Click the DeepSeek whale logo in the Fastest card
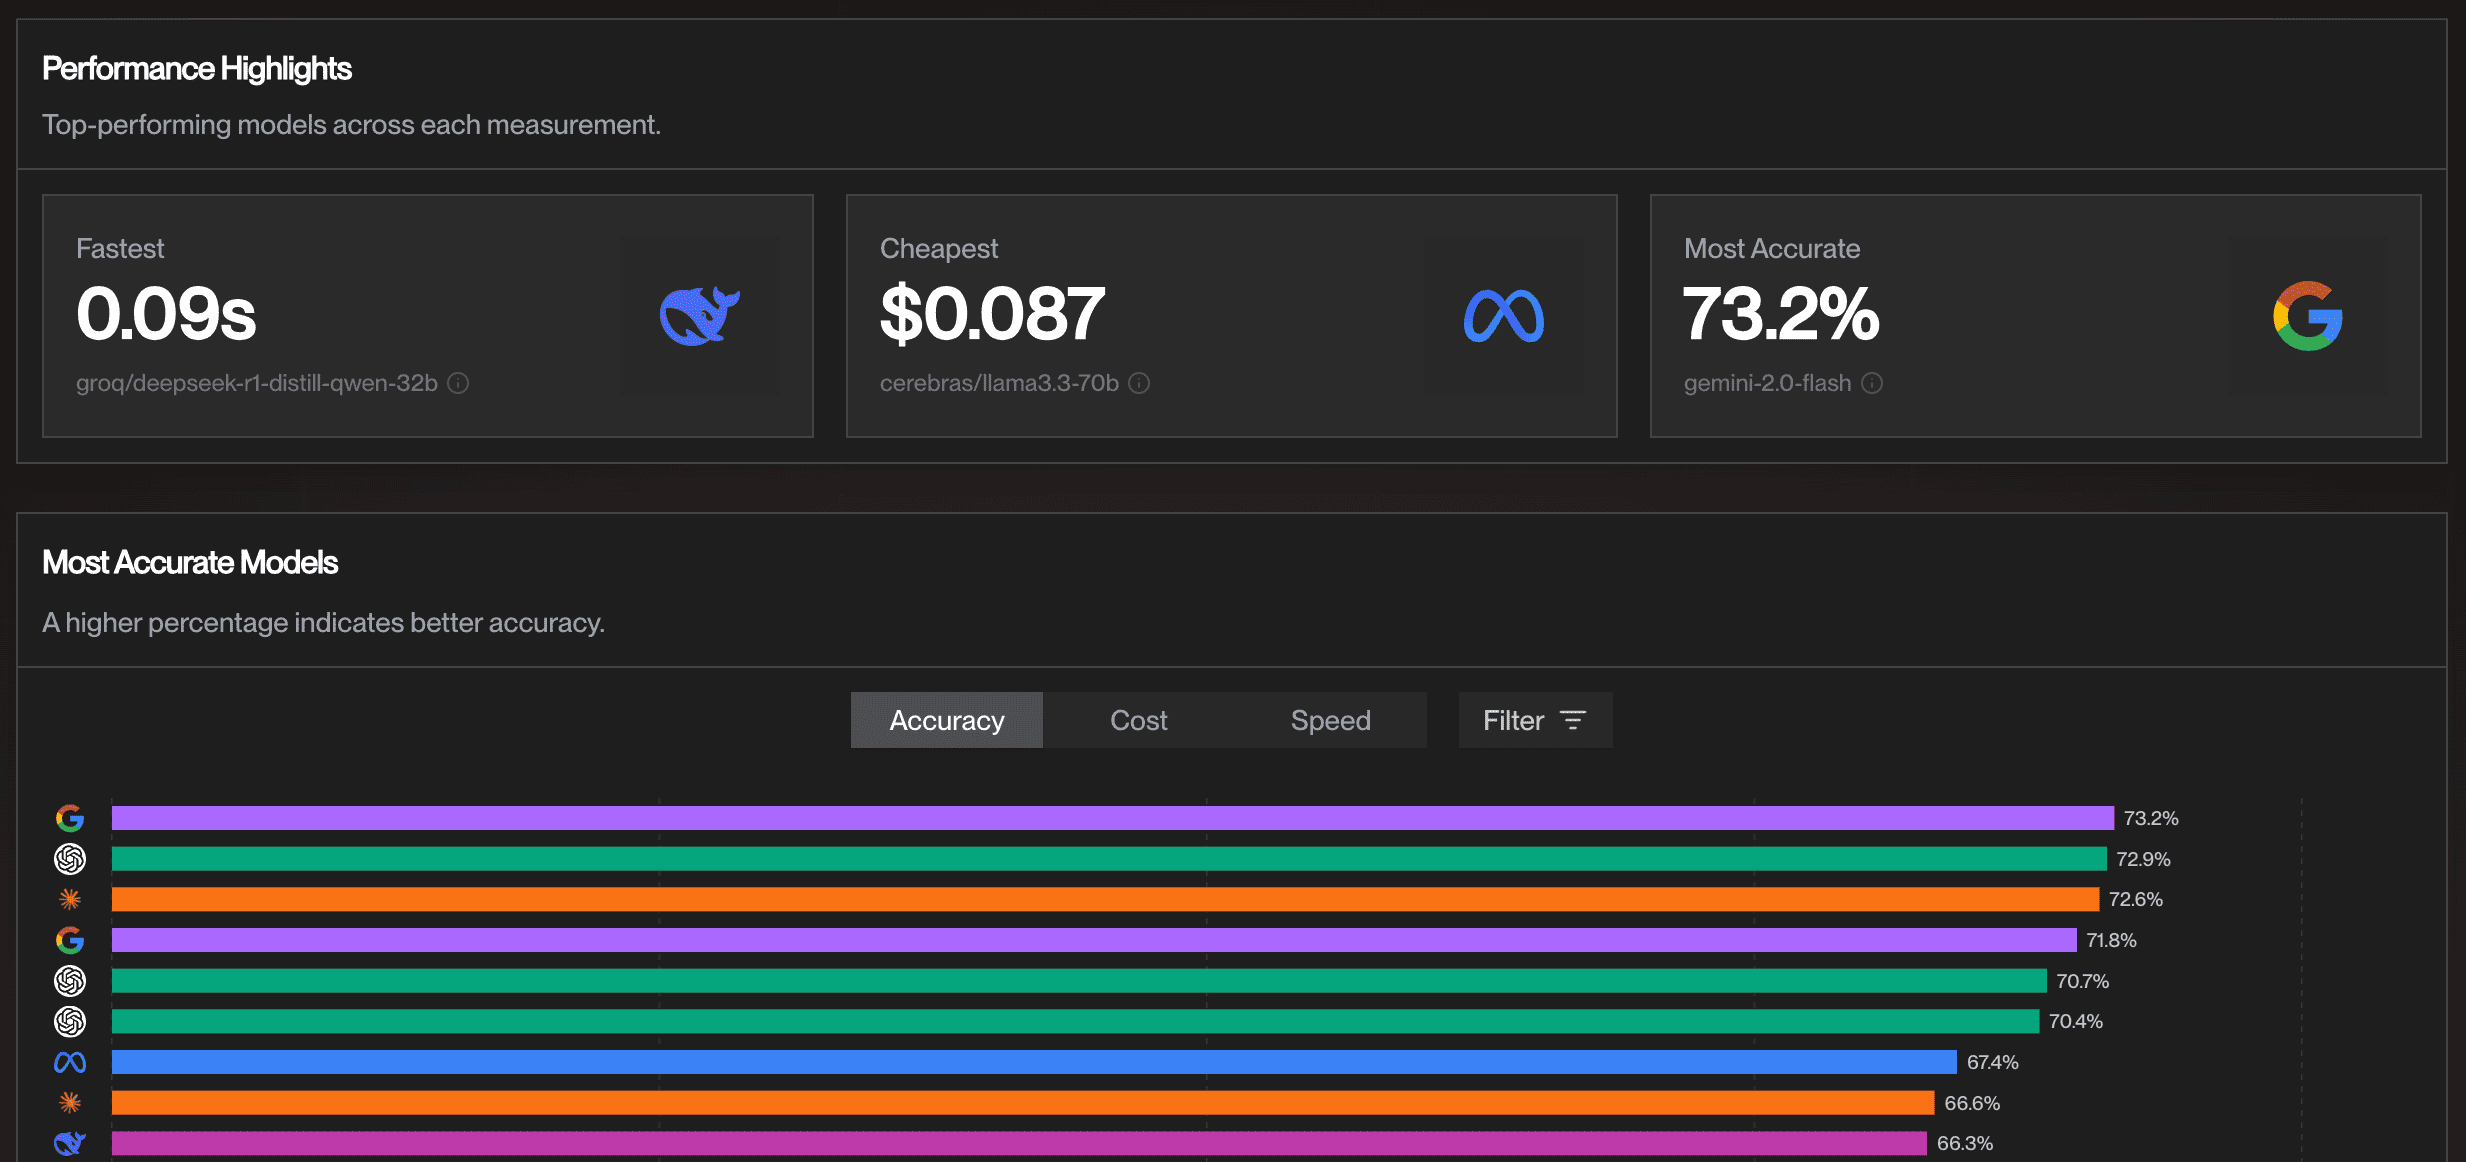Image resolution: width=2466 pixels, height=1162 pixels. 701,315
